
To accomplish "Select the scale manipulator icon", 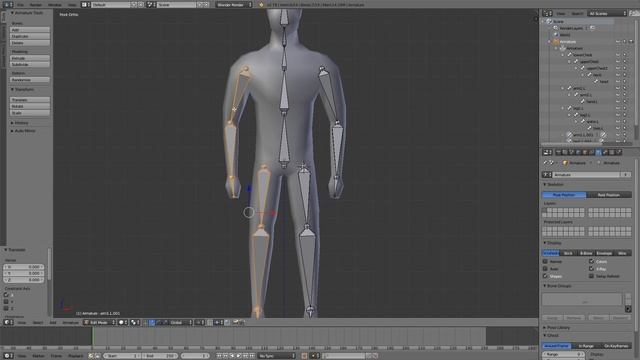I will pos(165,322).
